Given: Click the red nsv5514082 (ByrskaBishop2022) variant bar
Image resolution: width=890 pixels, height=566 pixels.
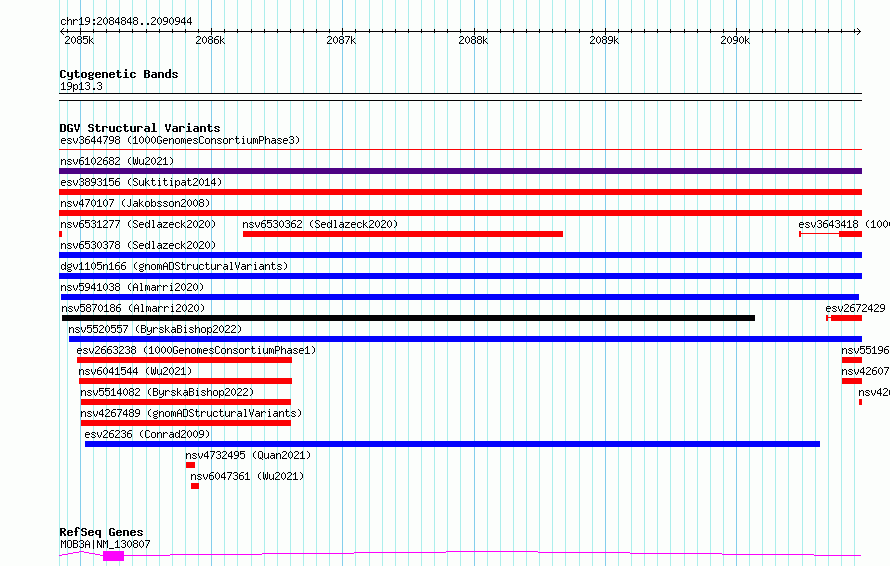Looking at the screenshot, I should click(186, 402).
